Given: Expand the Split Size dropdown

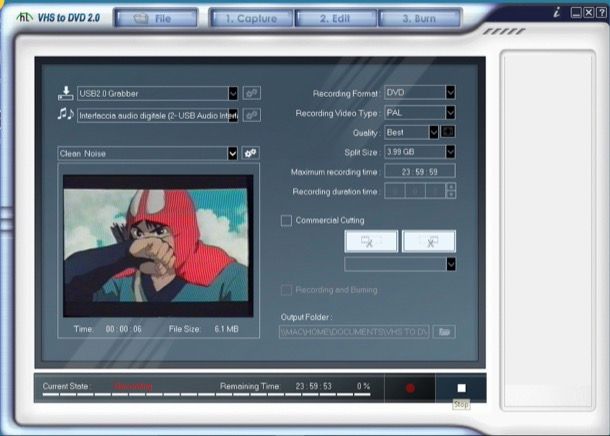Looking at the screenshot, I should click(450, 151).
